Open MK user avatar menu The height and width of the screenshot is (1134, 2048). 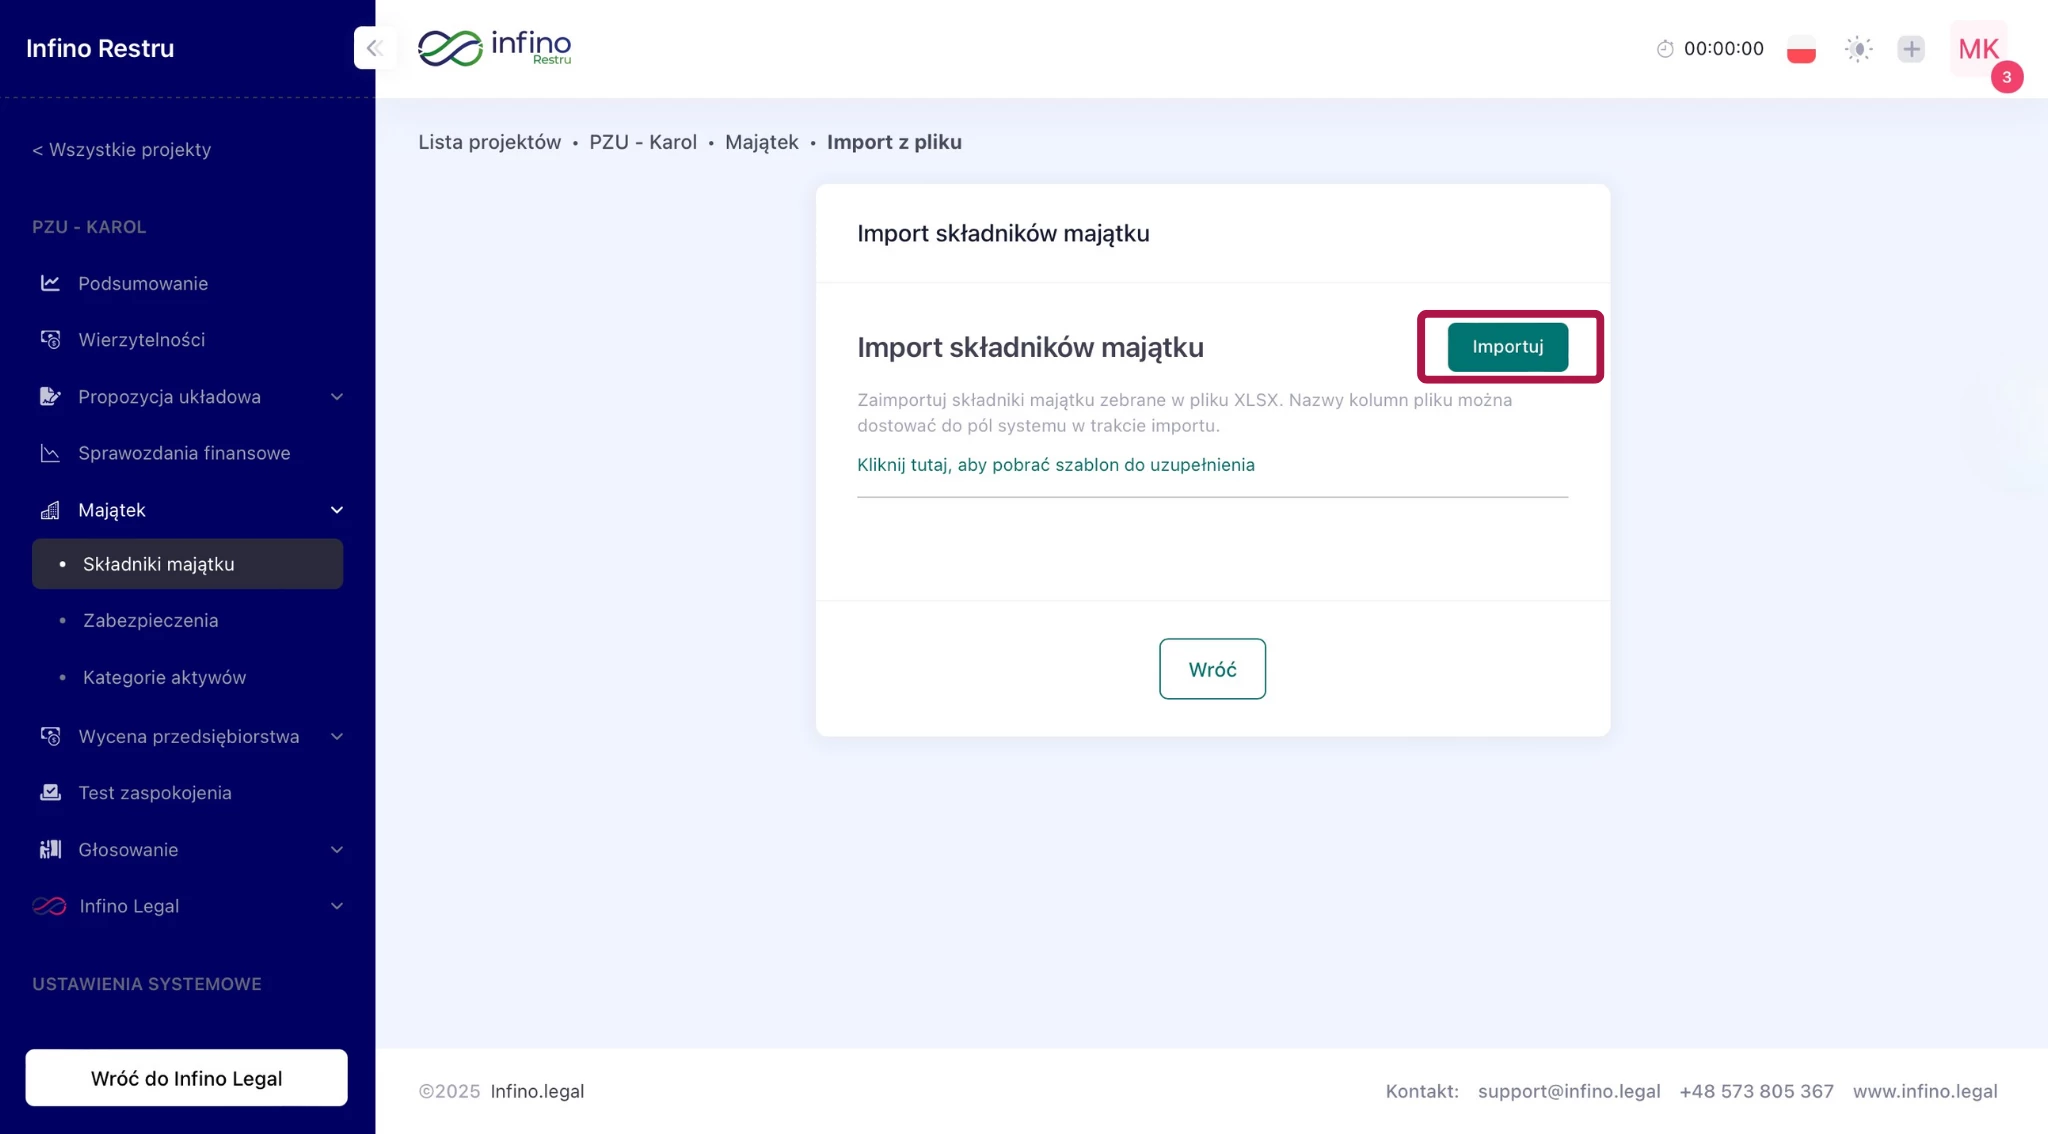coord(1978,49)
